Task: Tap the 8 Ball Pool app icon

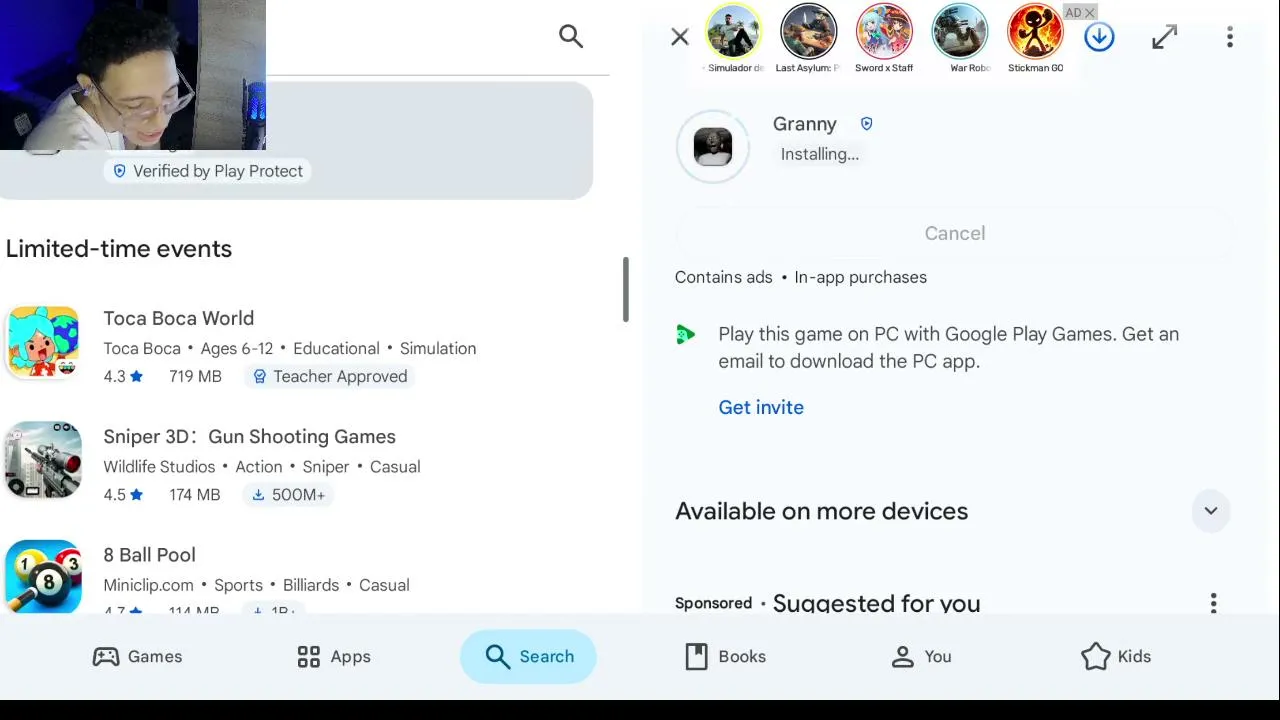Action: [x=43, y=576]
